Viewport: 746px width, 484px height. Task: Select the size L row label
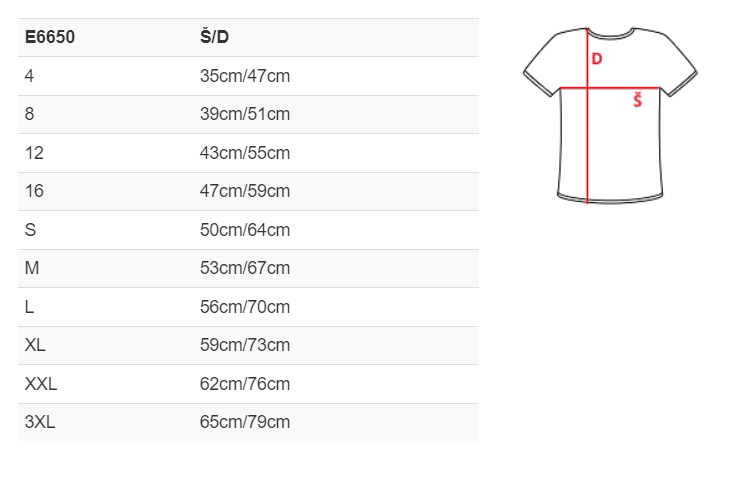[29, 307]
